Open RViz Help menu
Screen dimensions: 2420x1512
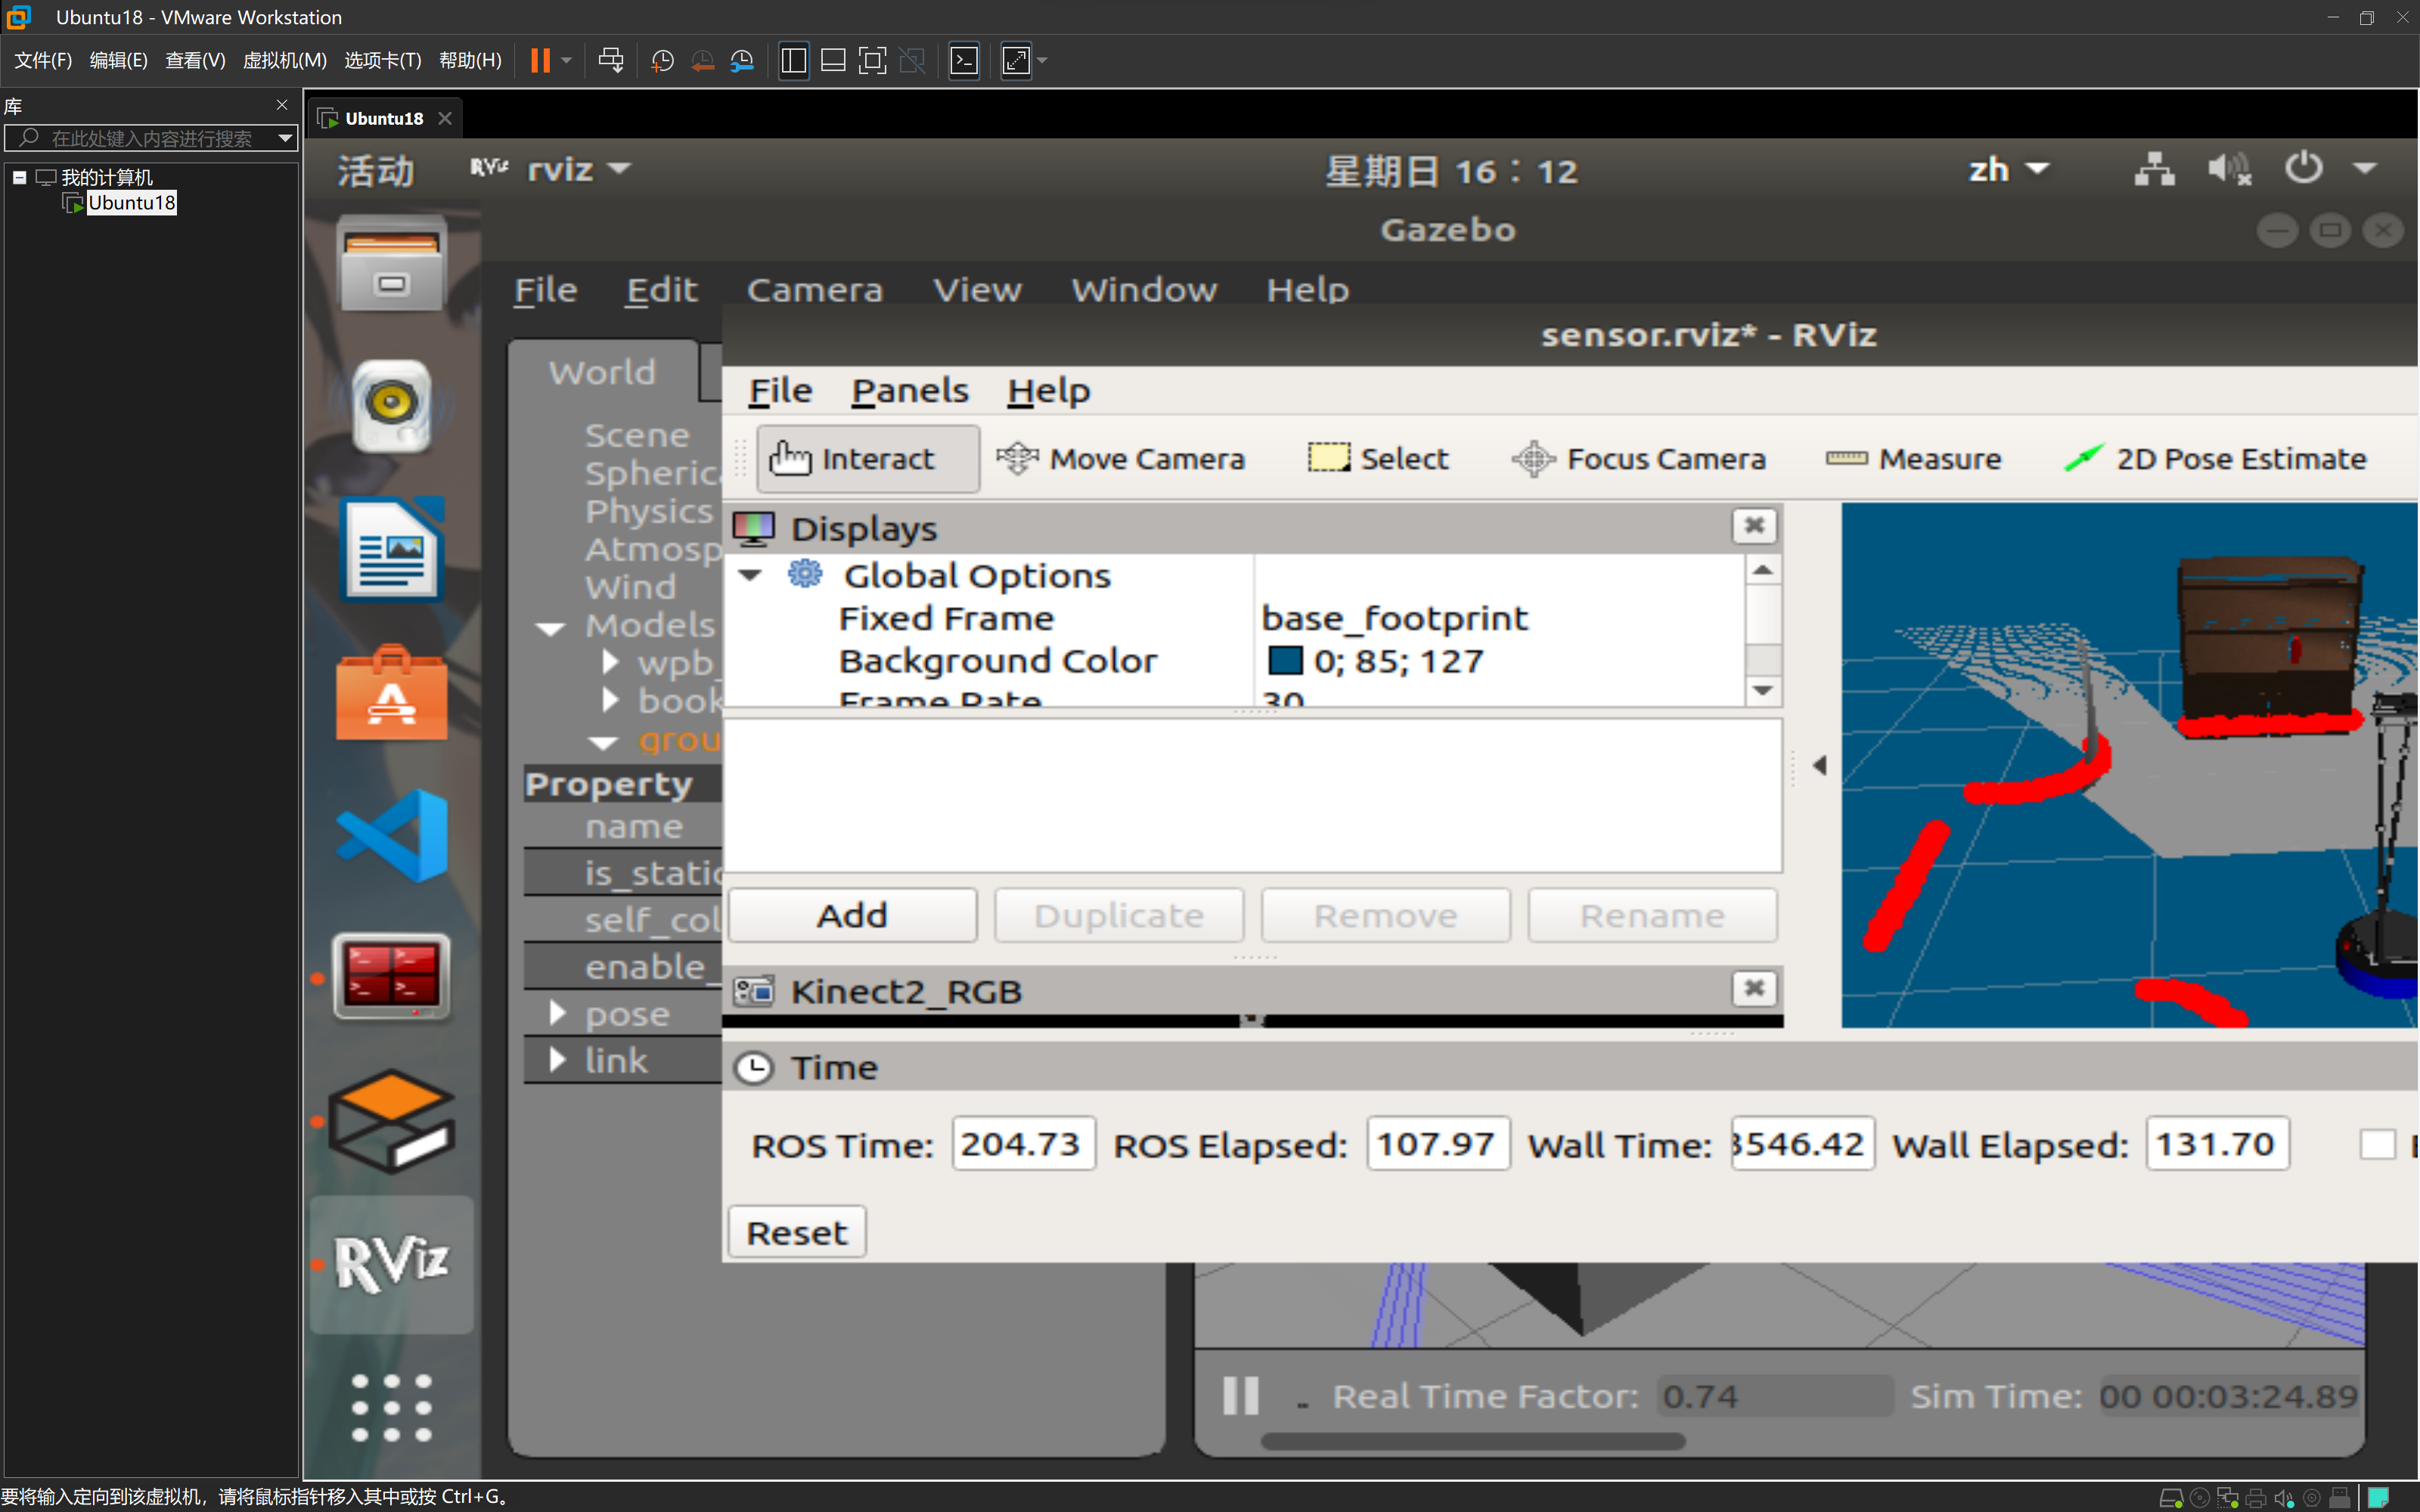pos(1048,390)
